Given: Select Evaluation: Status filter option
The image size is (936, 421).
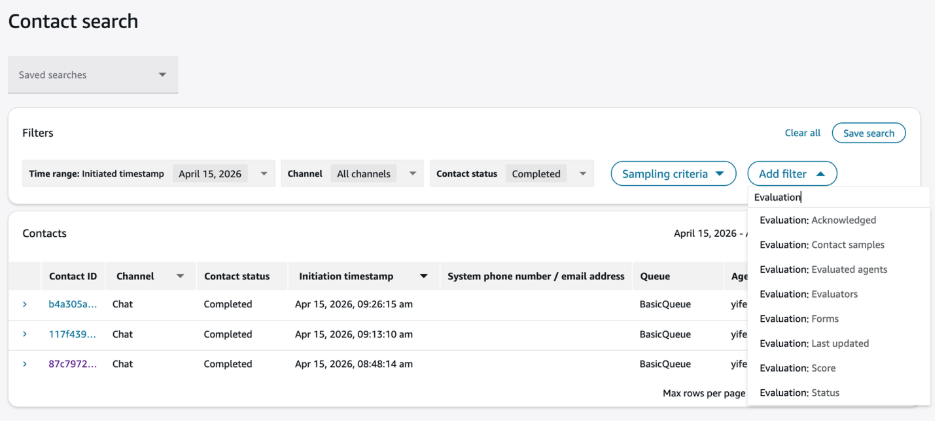Looking at the screenshot, I should 799,392.
